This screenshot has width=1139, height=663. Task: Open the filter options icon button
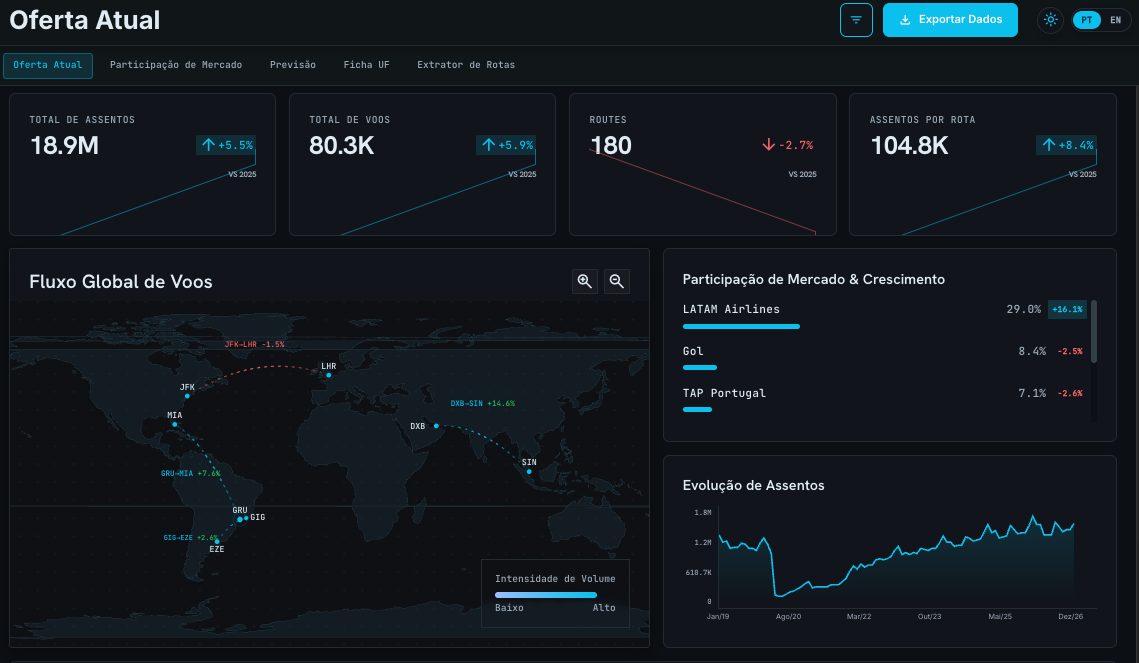(856, 20)
